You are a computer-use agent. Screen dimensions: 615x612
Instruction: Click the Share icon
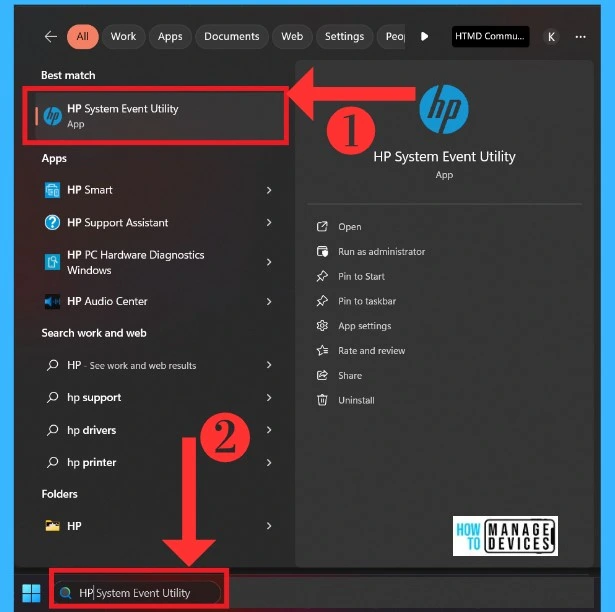tap(322, 375)
